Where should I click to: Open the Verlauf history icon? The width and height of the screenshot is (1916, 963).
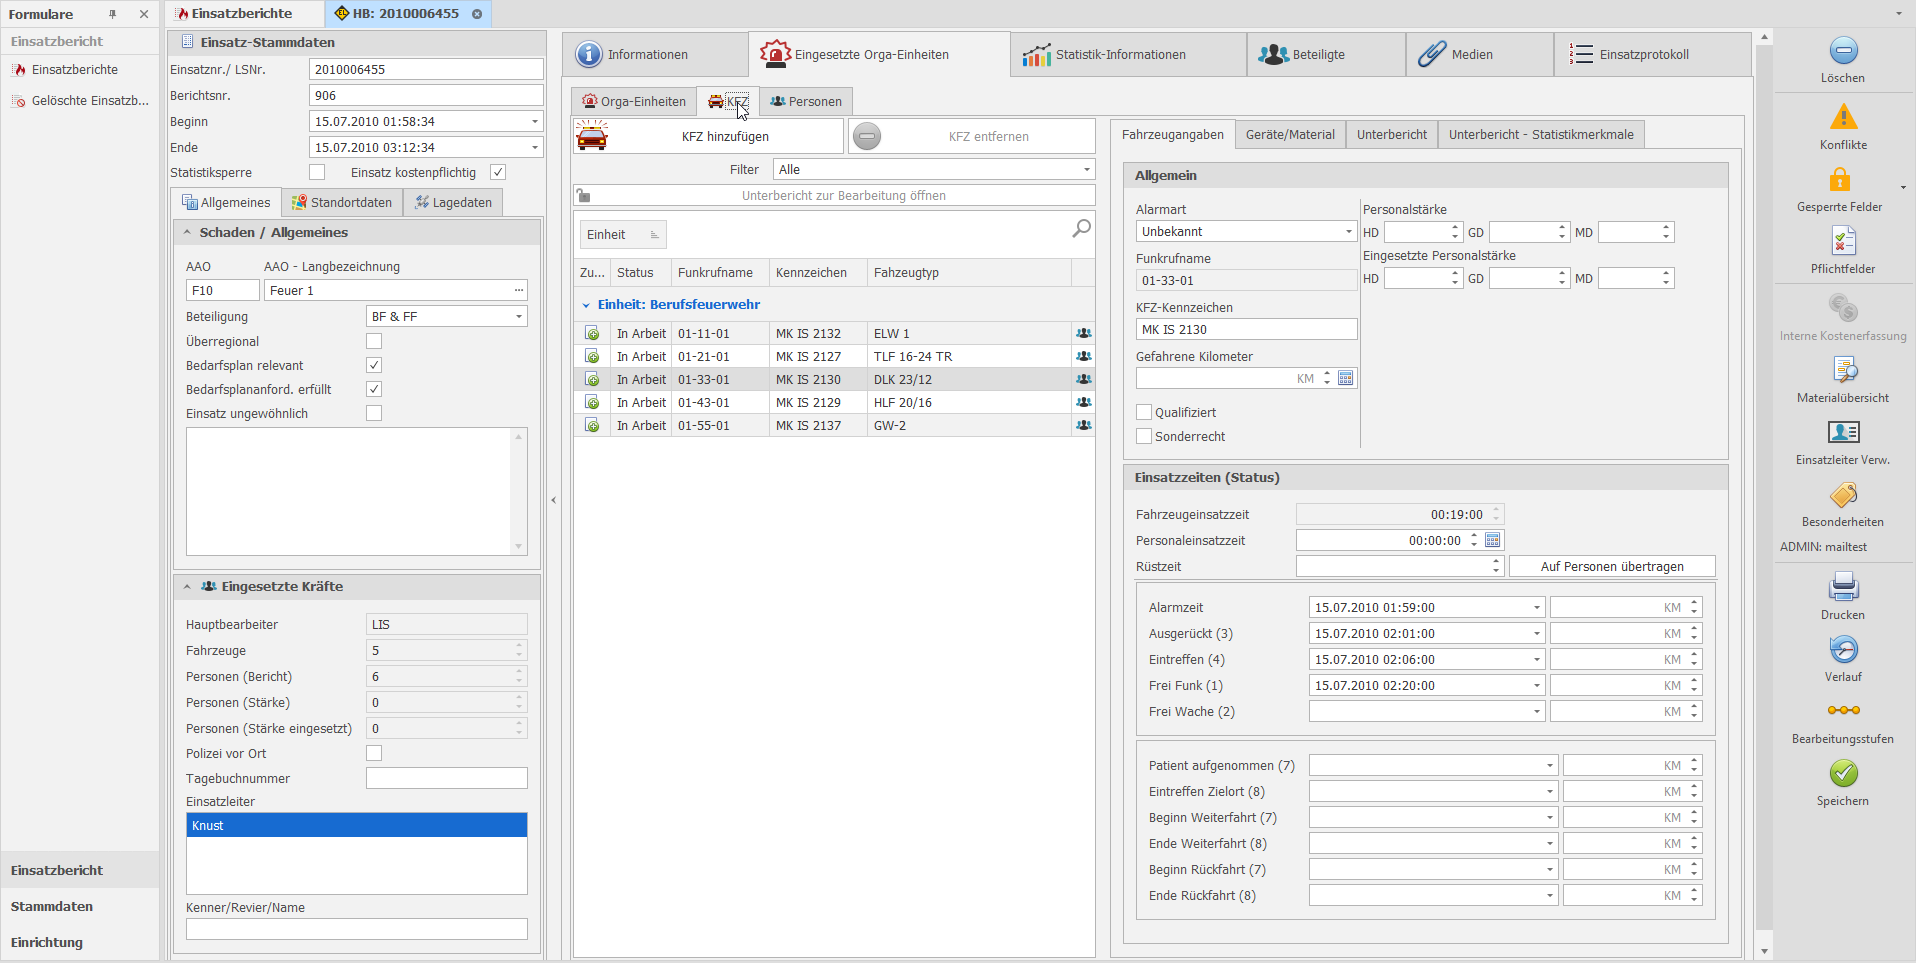pos(1843,650)
